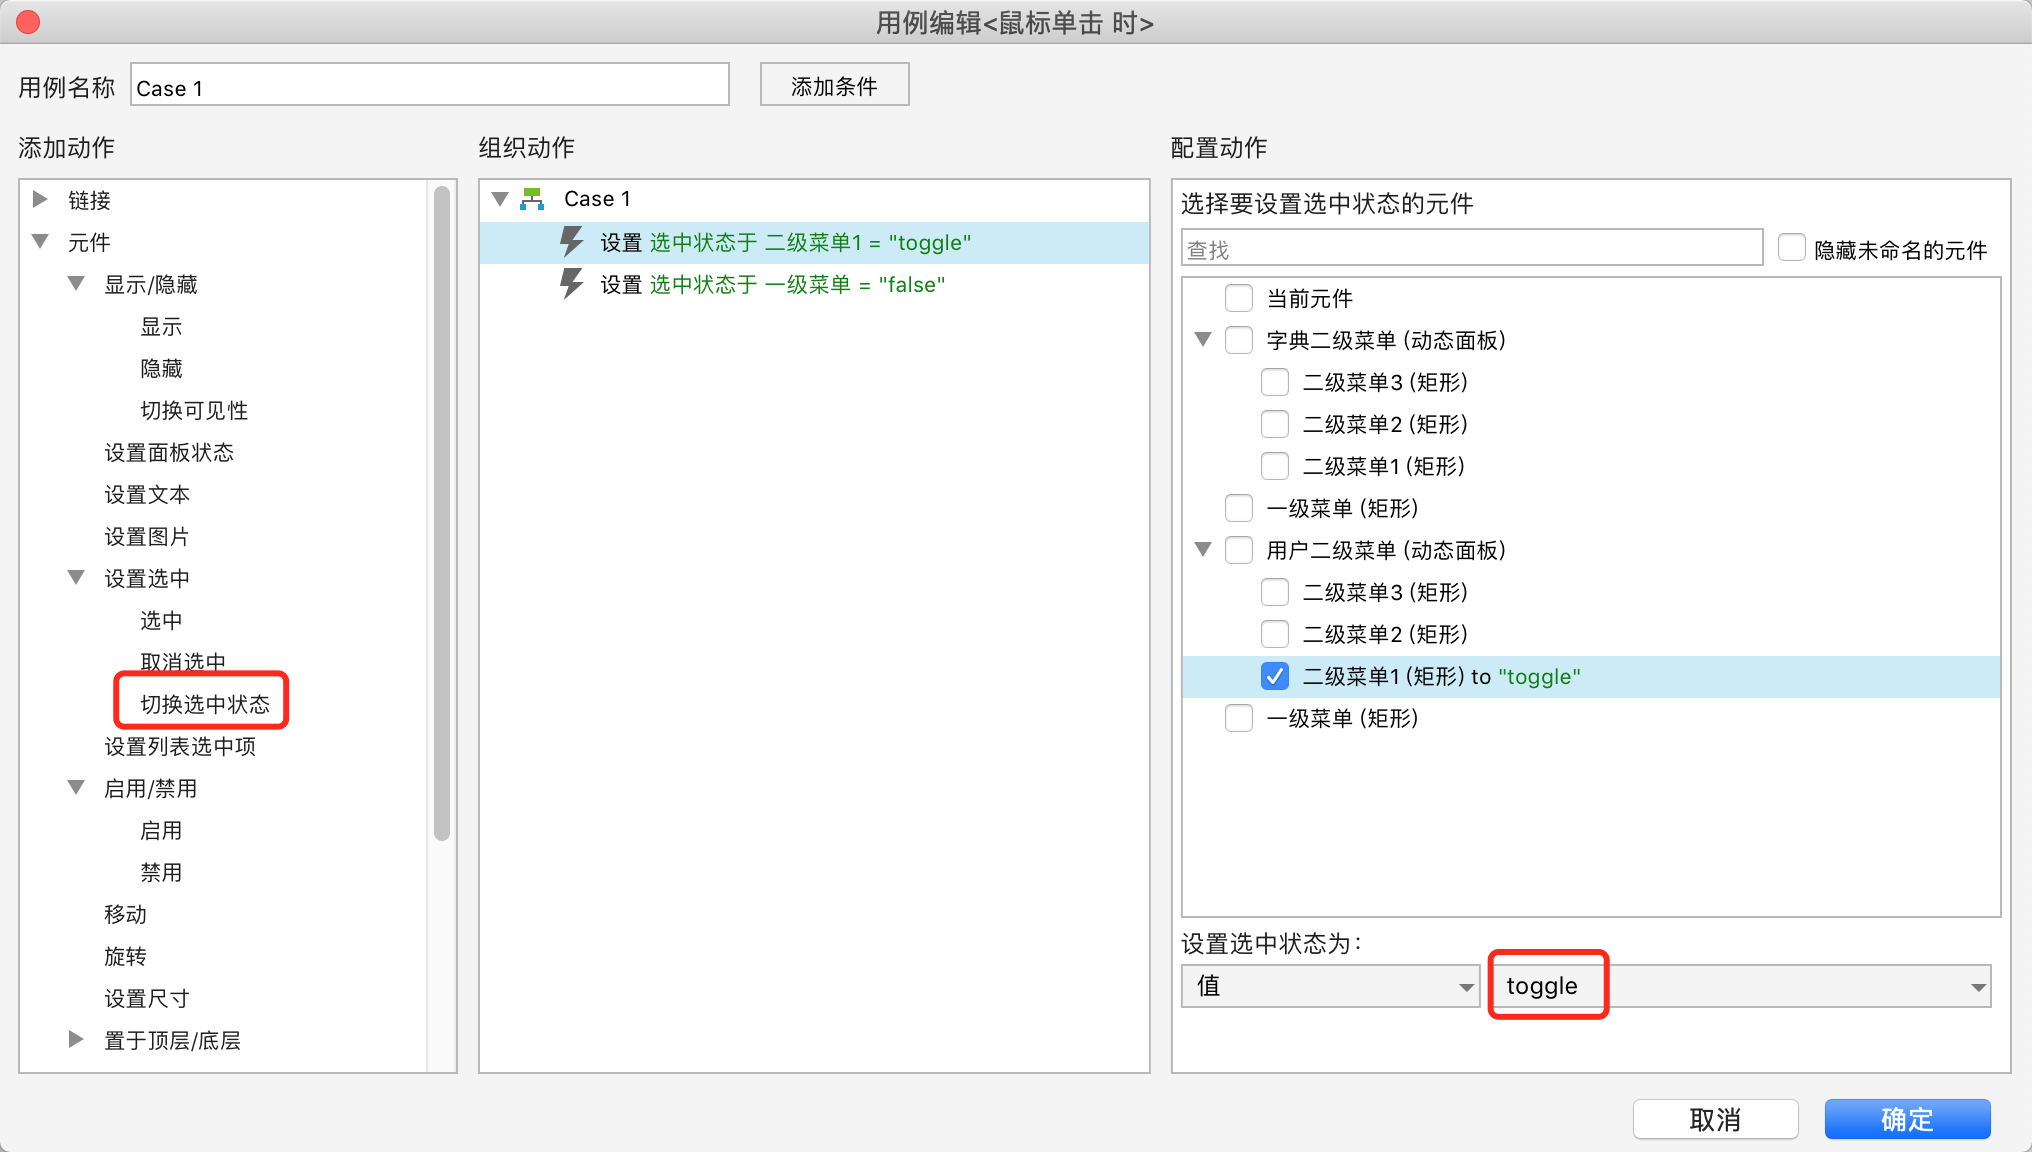The height and width of the screenshot is (1152, 2032).
Task: Click the 链接 group label
Action: (x=89, y=200)
